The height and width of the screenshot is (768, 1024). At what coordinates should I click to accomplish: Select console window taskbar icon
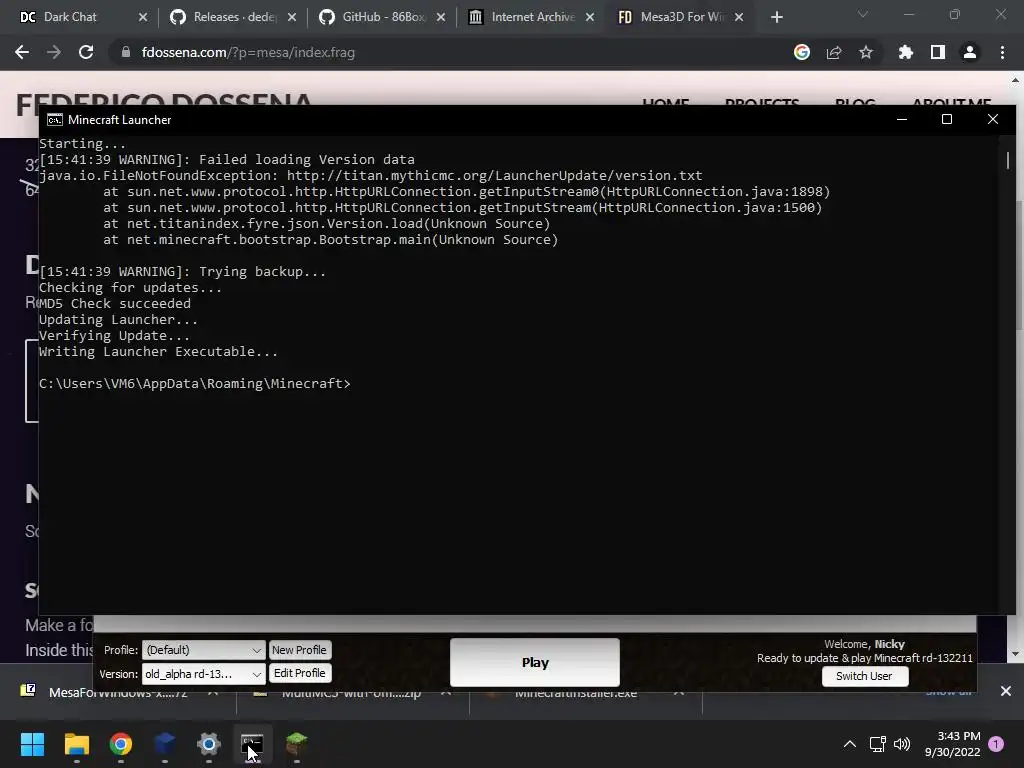point(252,744)
